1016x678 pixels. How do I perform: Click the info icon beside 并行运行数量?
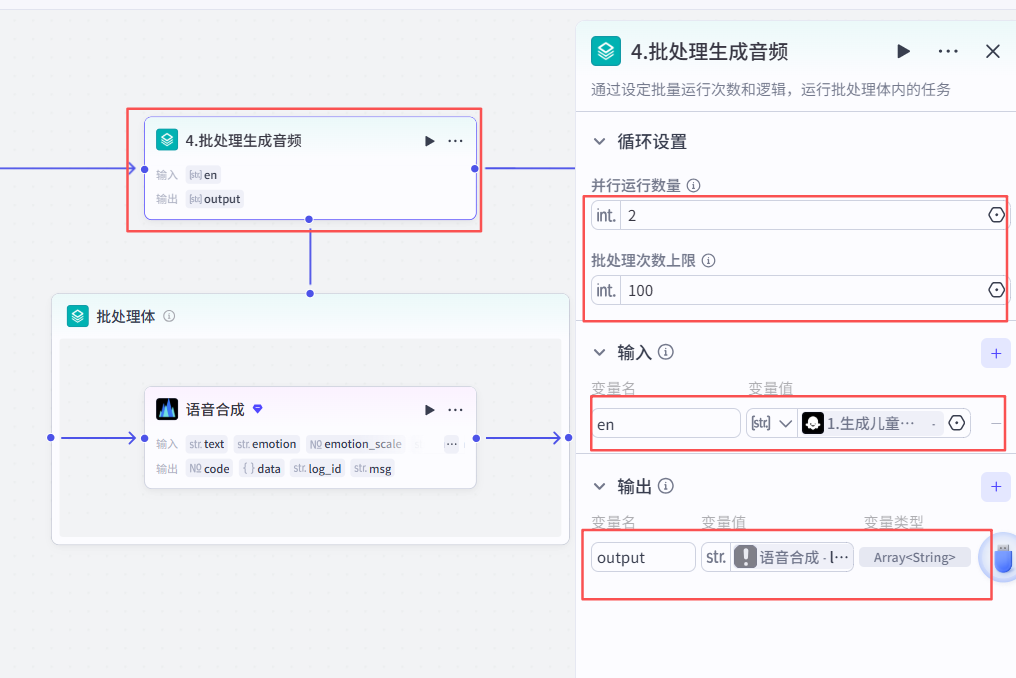point(692,185)
